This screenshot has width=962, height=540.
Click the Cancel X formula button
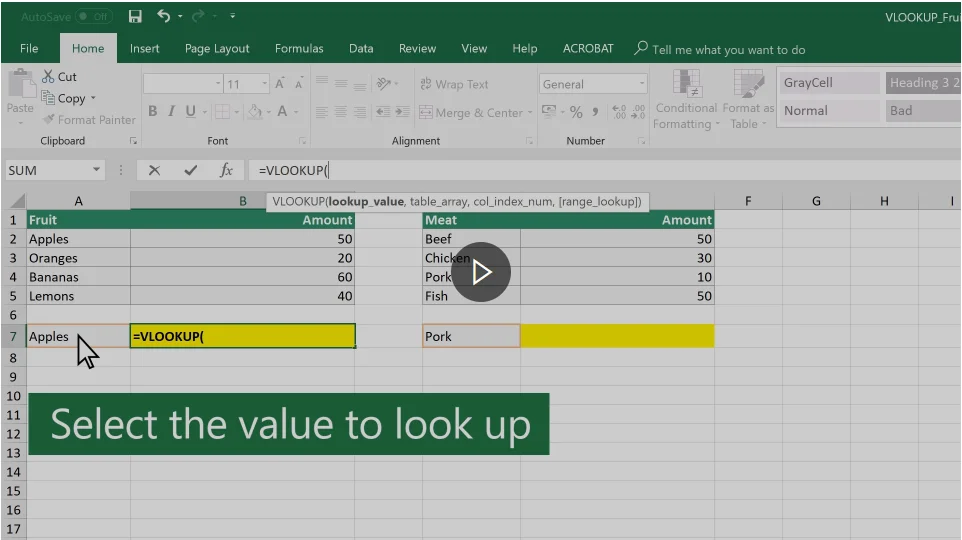click(x=154, y=170)
